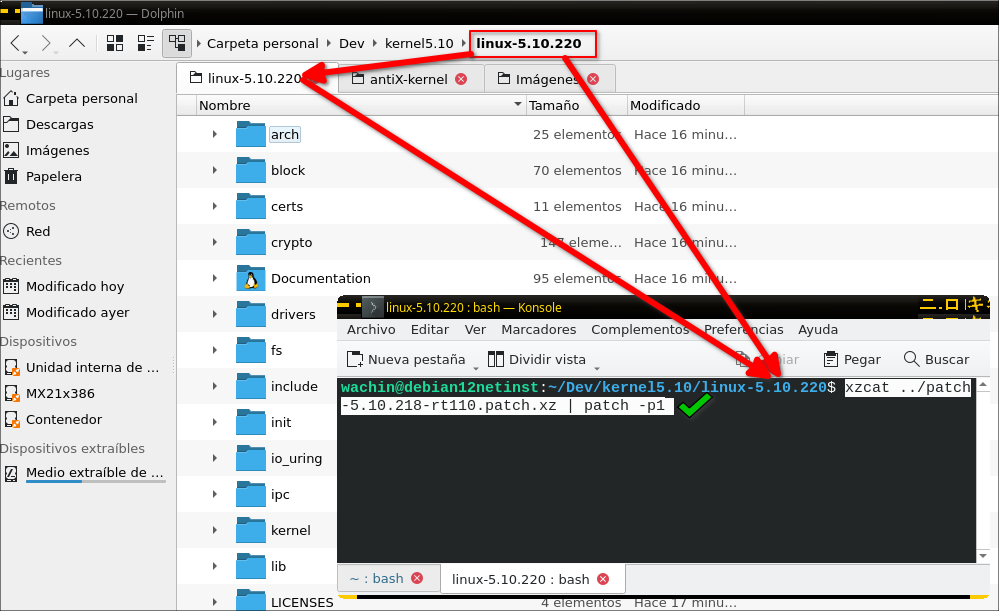
Task: Click Buscar search in Konsole toolbar
Action: point(937,359)
